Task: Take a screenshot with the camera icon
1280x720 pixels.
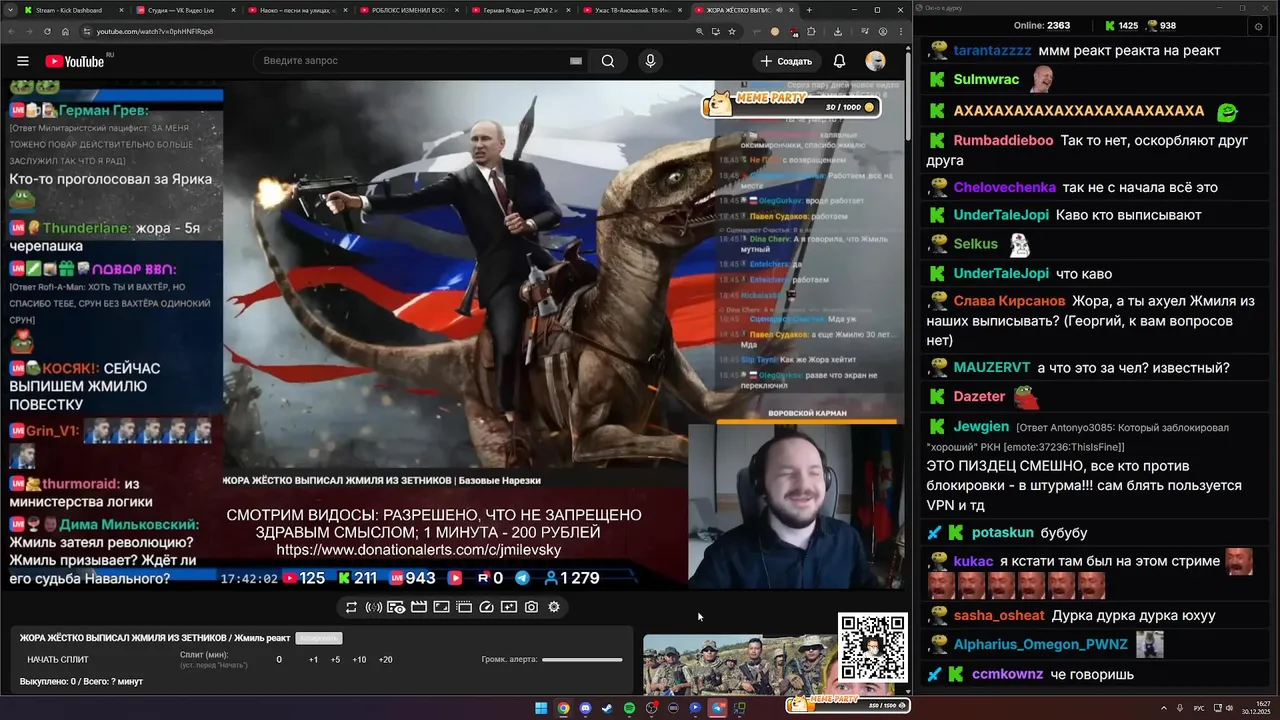Action: [531, 607]
